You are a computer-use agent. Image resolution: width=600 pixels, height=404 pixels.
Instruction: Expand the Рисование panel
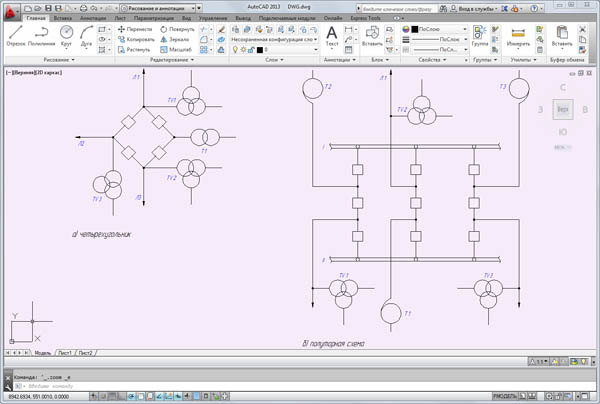(56, 60)
